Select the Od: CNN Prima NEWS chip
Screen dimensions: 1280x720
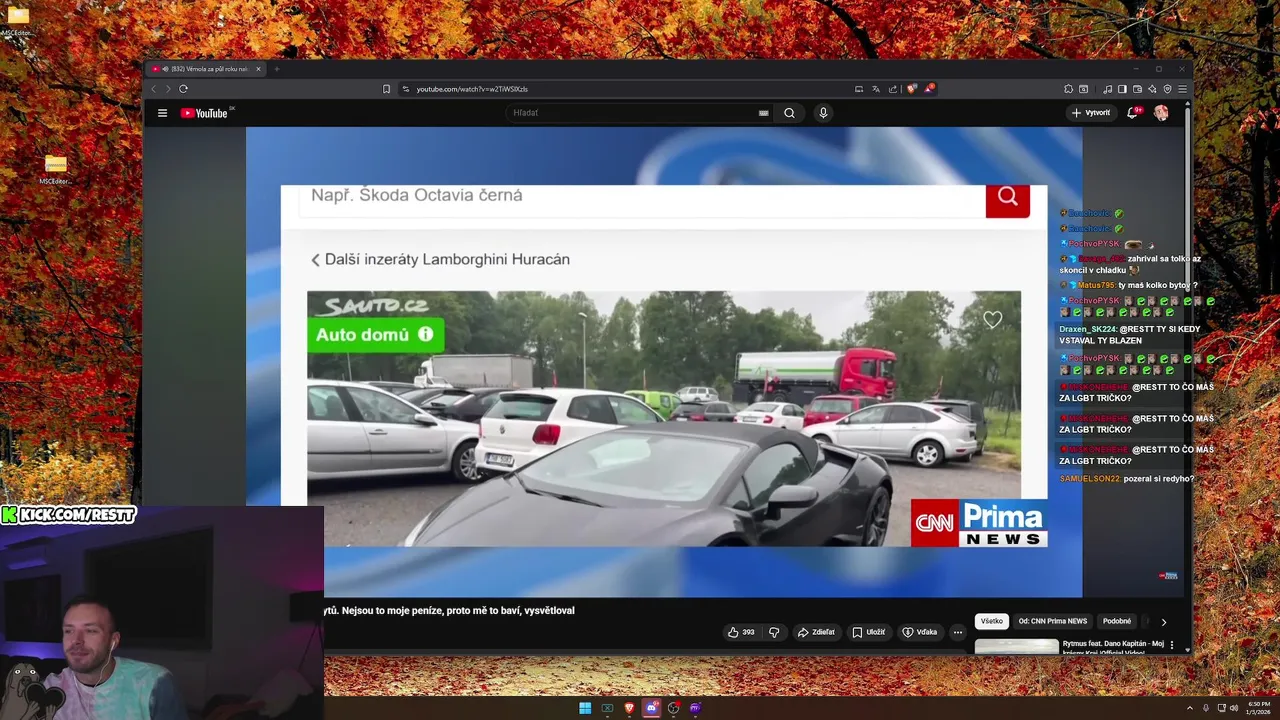click(x=1053, y=621)
